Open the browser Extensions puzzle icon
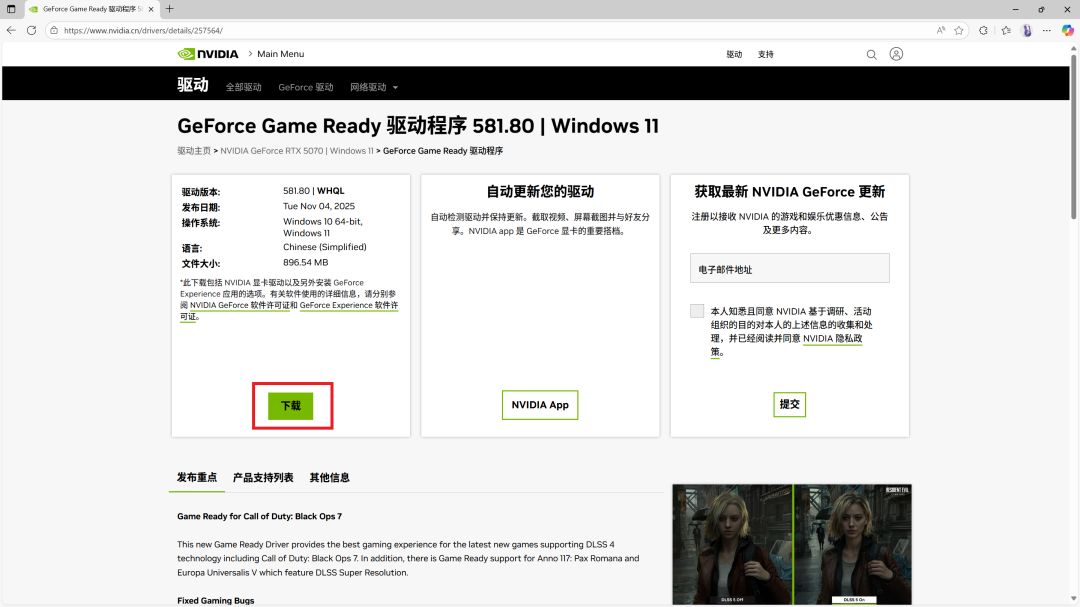 click(983, 30)
